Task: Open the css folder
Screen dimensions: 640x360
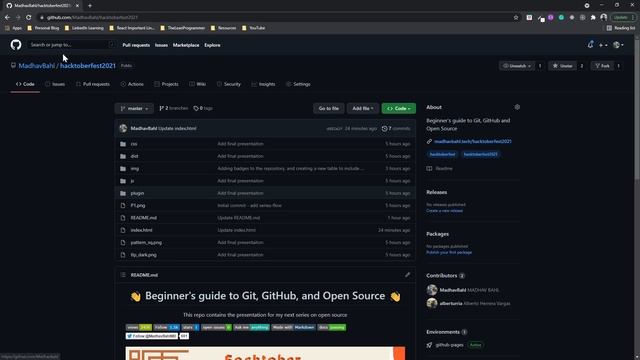Action: click(x=134, y=144)
